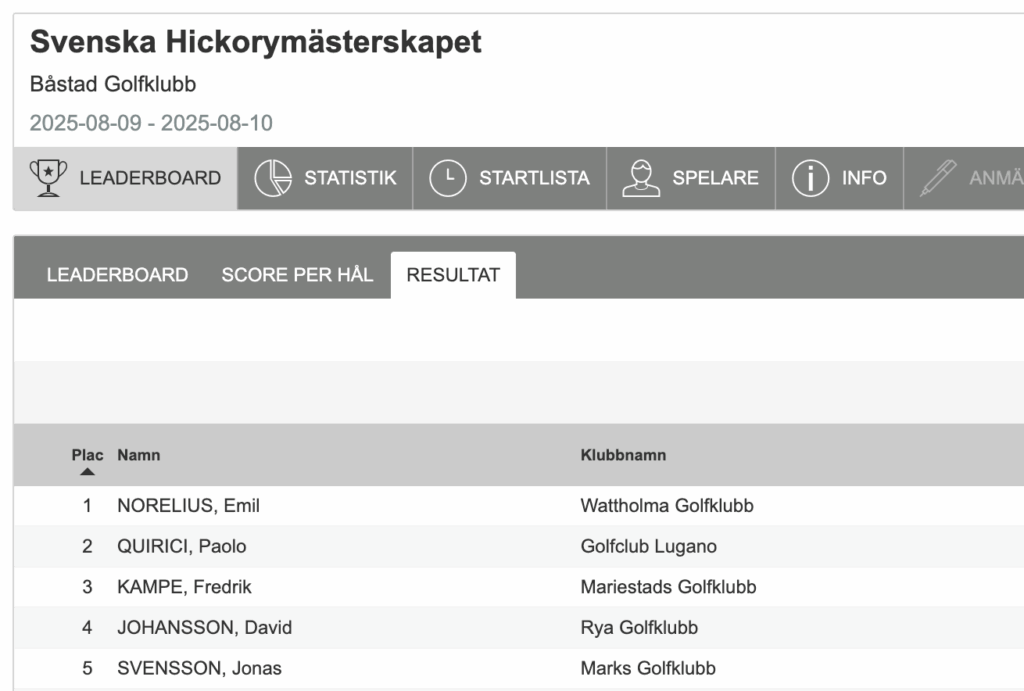
Task: Switch to the Score per hål tab
Action: 297,275
